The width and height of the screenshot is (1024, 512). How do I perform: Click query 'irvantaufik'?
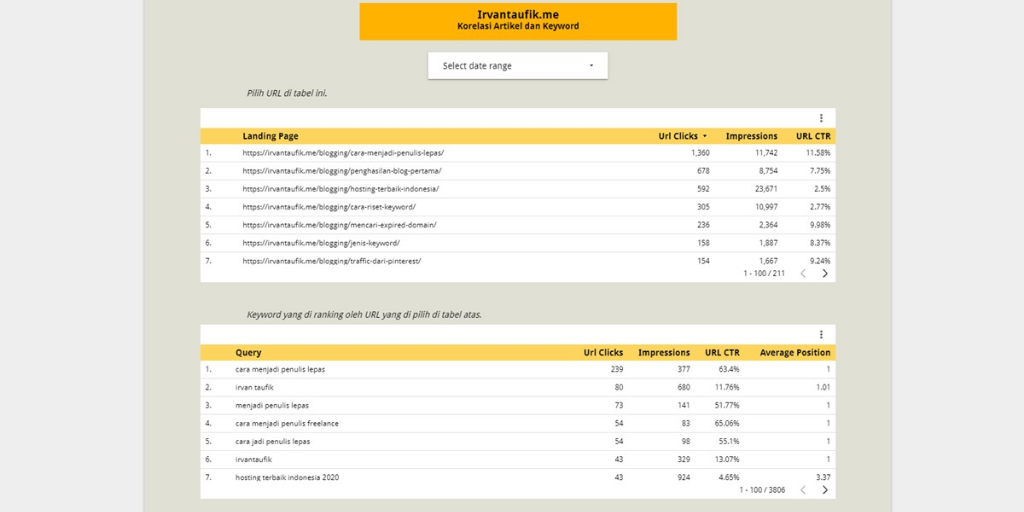coord(253,459)
